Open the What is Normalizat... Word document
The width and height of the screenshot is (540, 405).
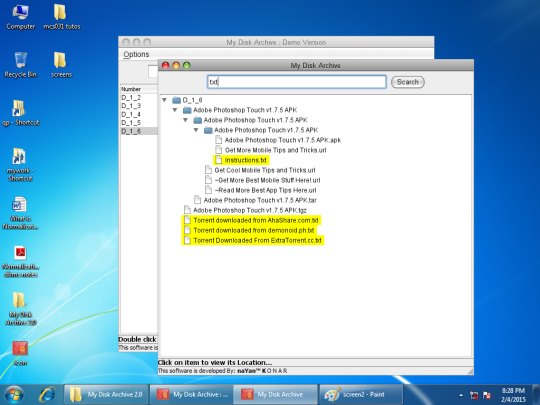click(x=20, y=213)
